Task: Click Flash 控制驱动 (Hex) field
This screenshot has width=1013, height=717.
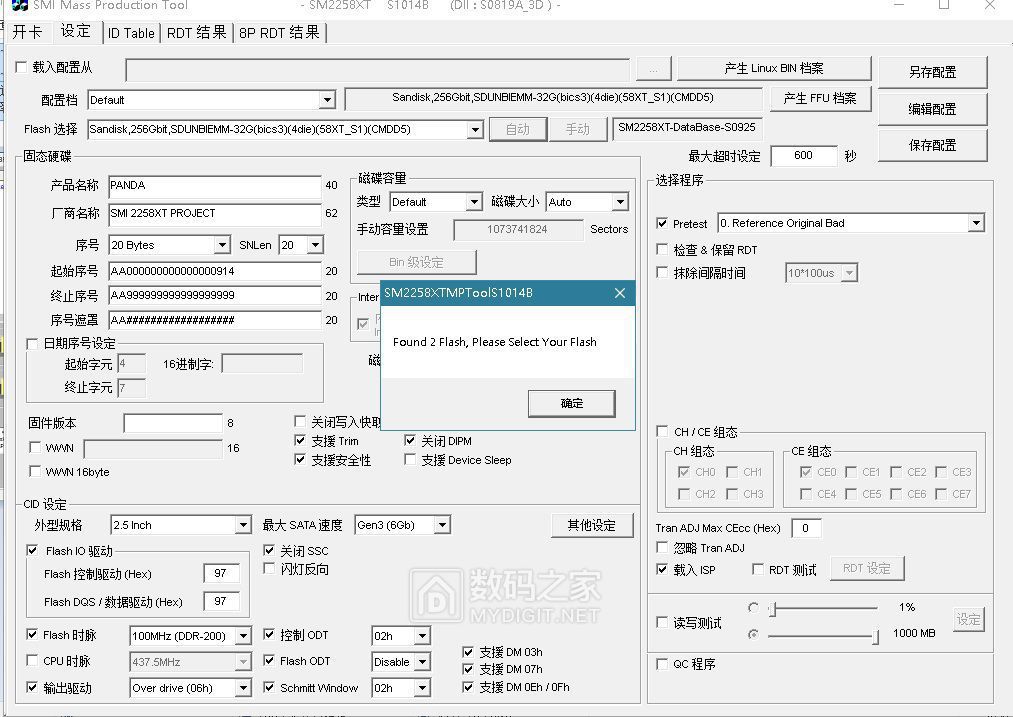Action: tap(222, 574)
